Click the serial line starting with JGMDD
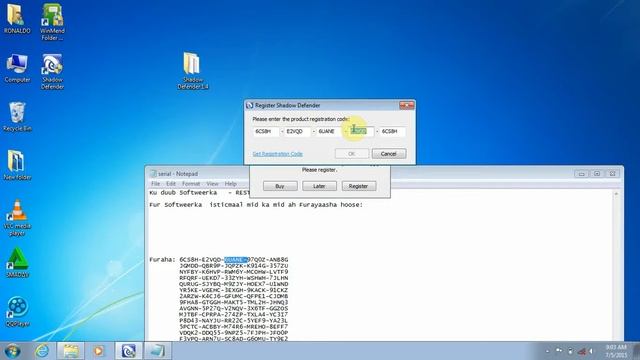The height and width of the screenshot is (360, 640). tap(233, 266)
